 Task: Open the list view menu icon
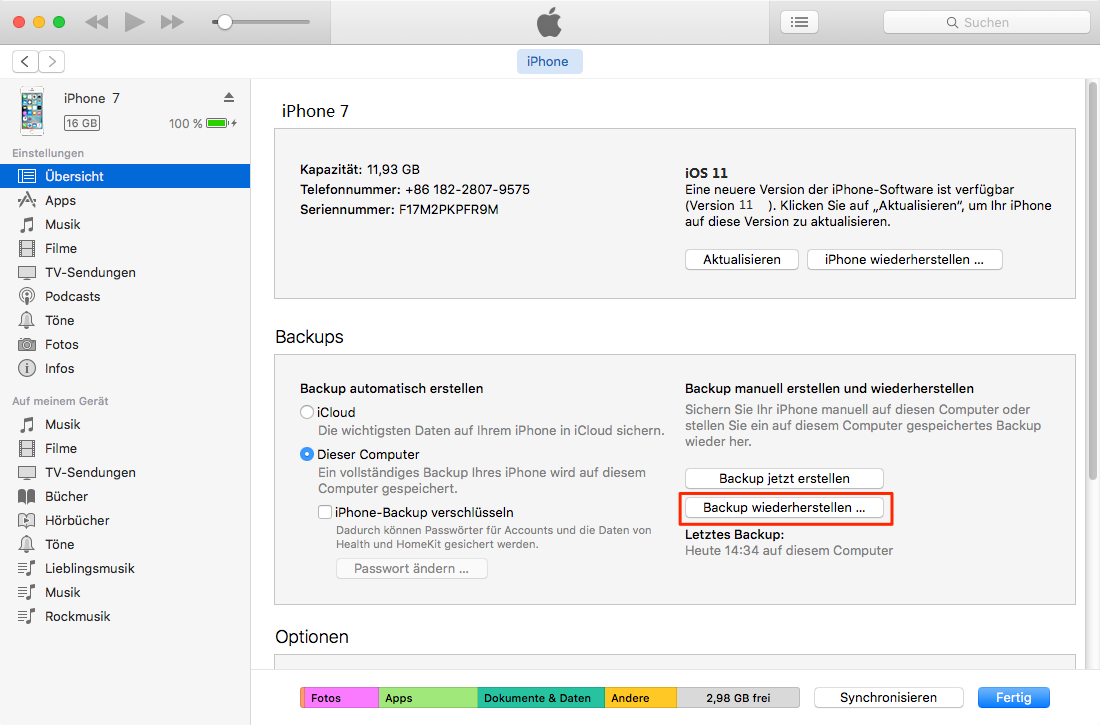(x=799, y=22)
